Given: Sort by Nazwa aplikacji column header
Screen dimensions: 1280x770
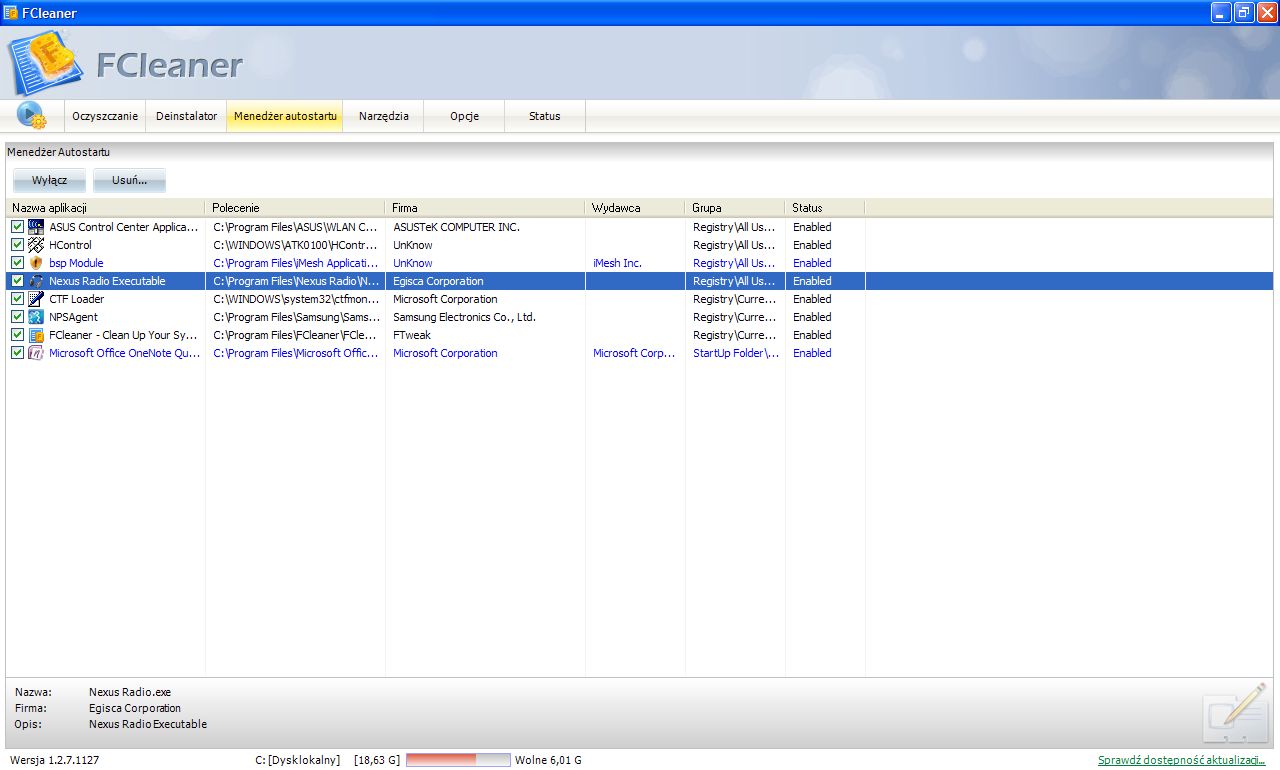Looking at the screenshot, I should (105, 208).
